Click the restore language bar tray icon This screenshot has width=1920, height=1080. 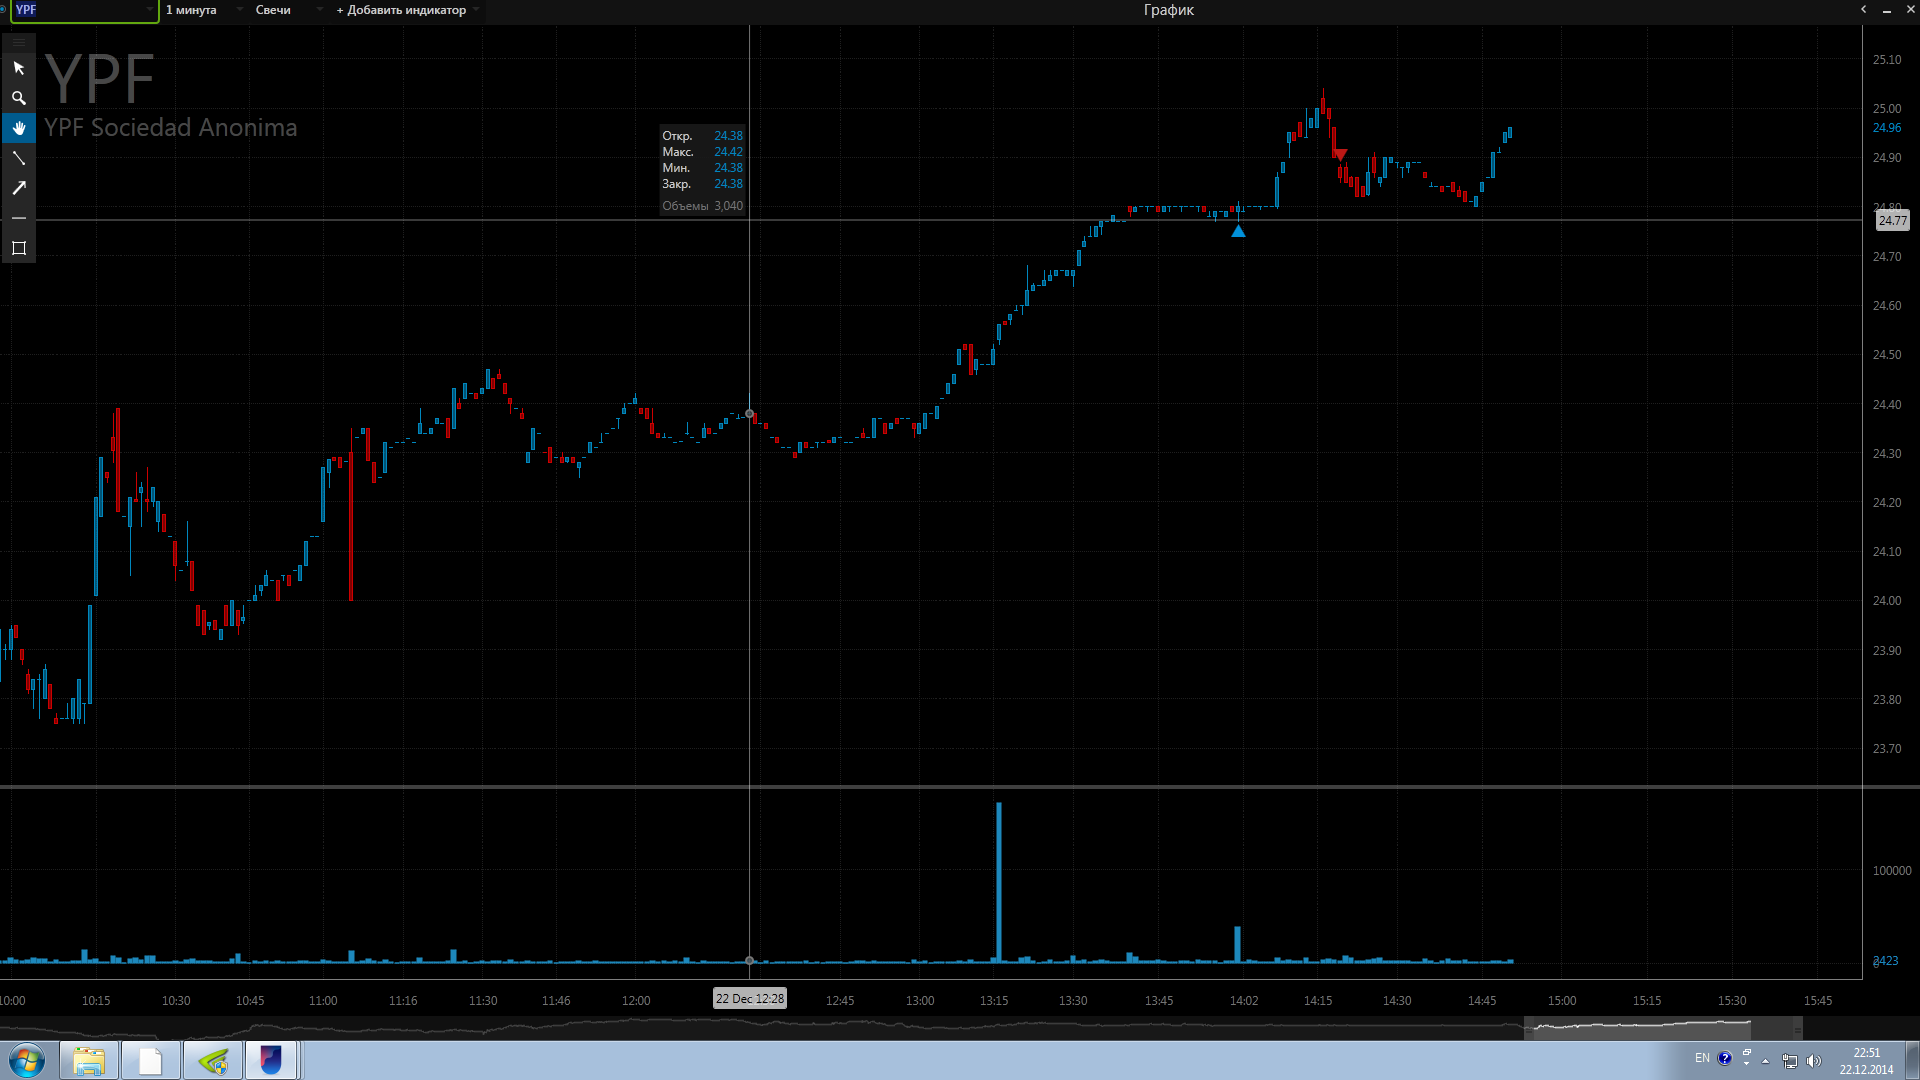1747,1053
